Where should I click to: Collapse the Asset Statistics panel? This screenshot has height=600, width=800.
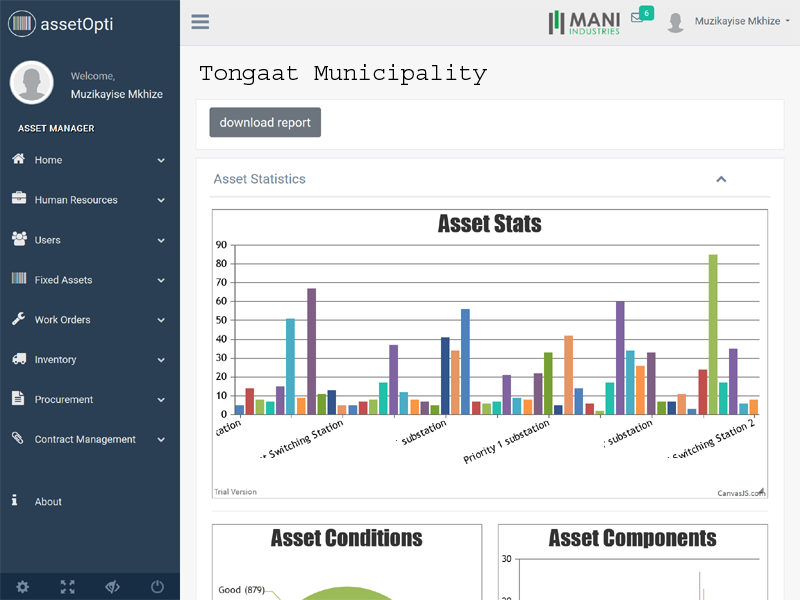click(x=721, y=179)
